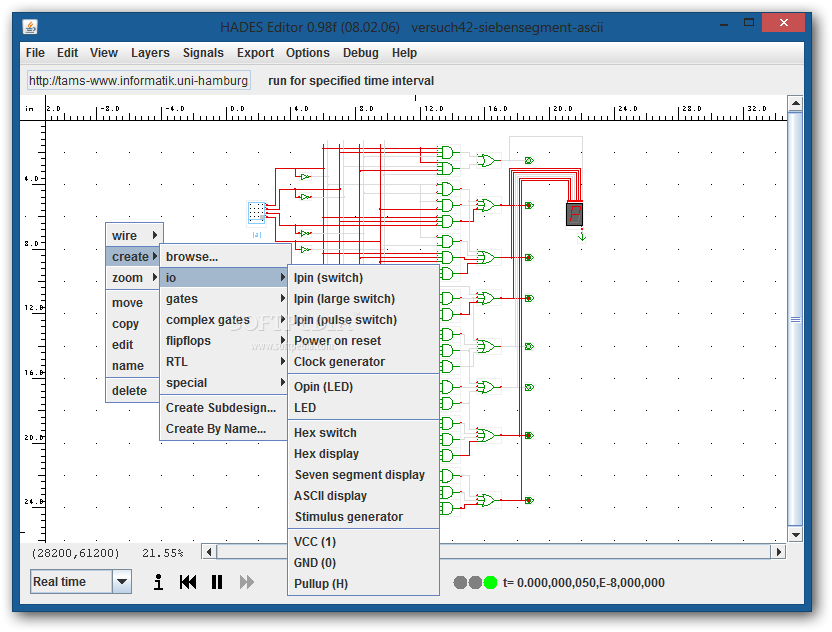Select Pullup (H) entry
Image resolution: width=832 pixels, height=632 pixels.
[363, 584]
